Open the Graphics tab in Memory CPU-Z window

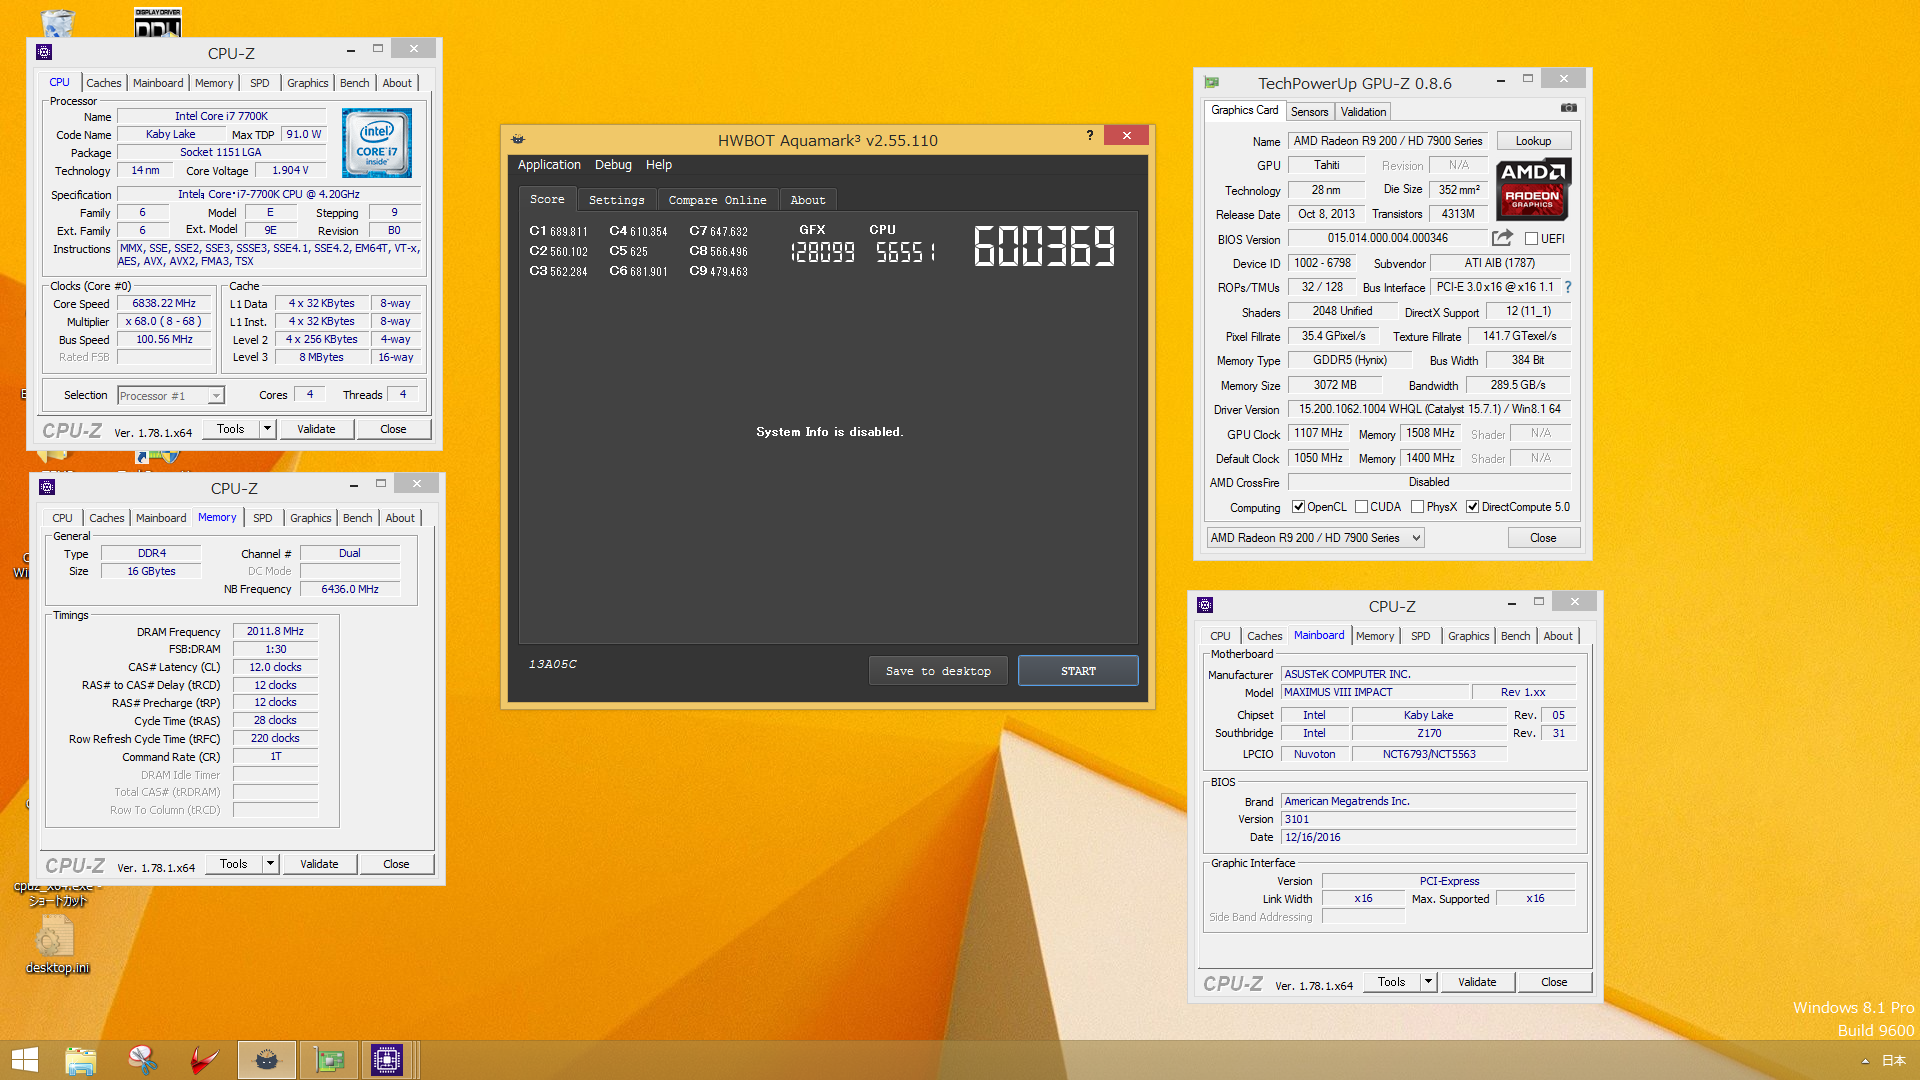[310, 518]
